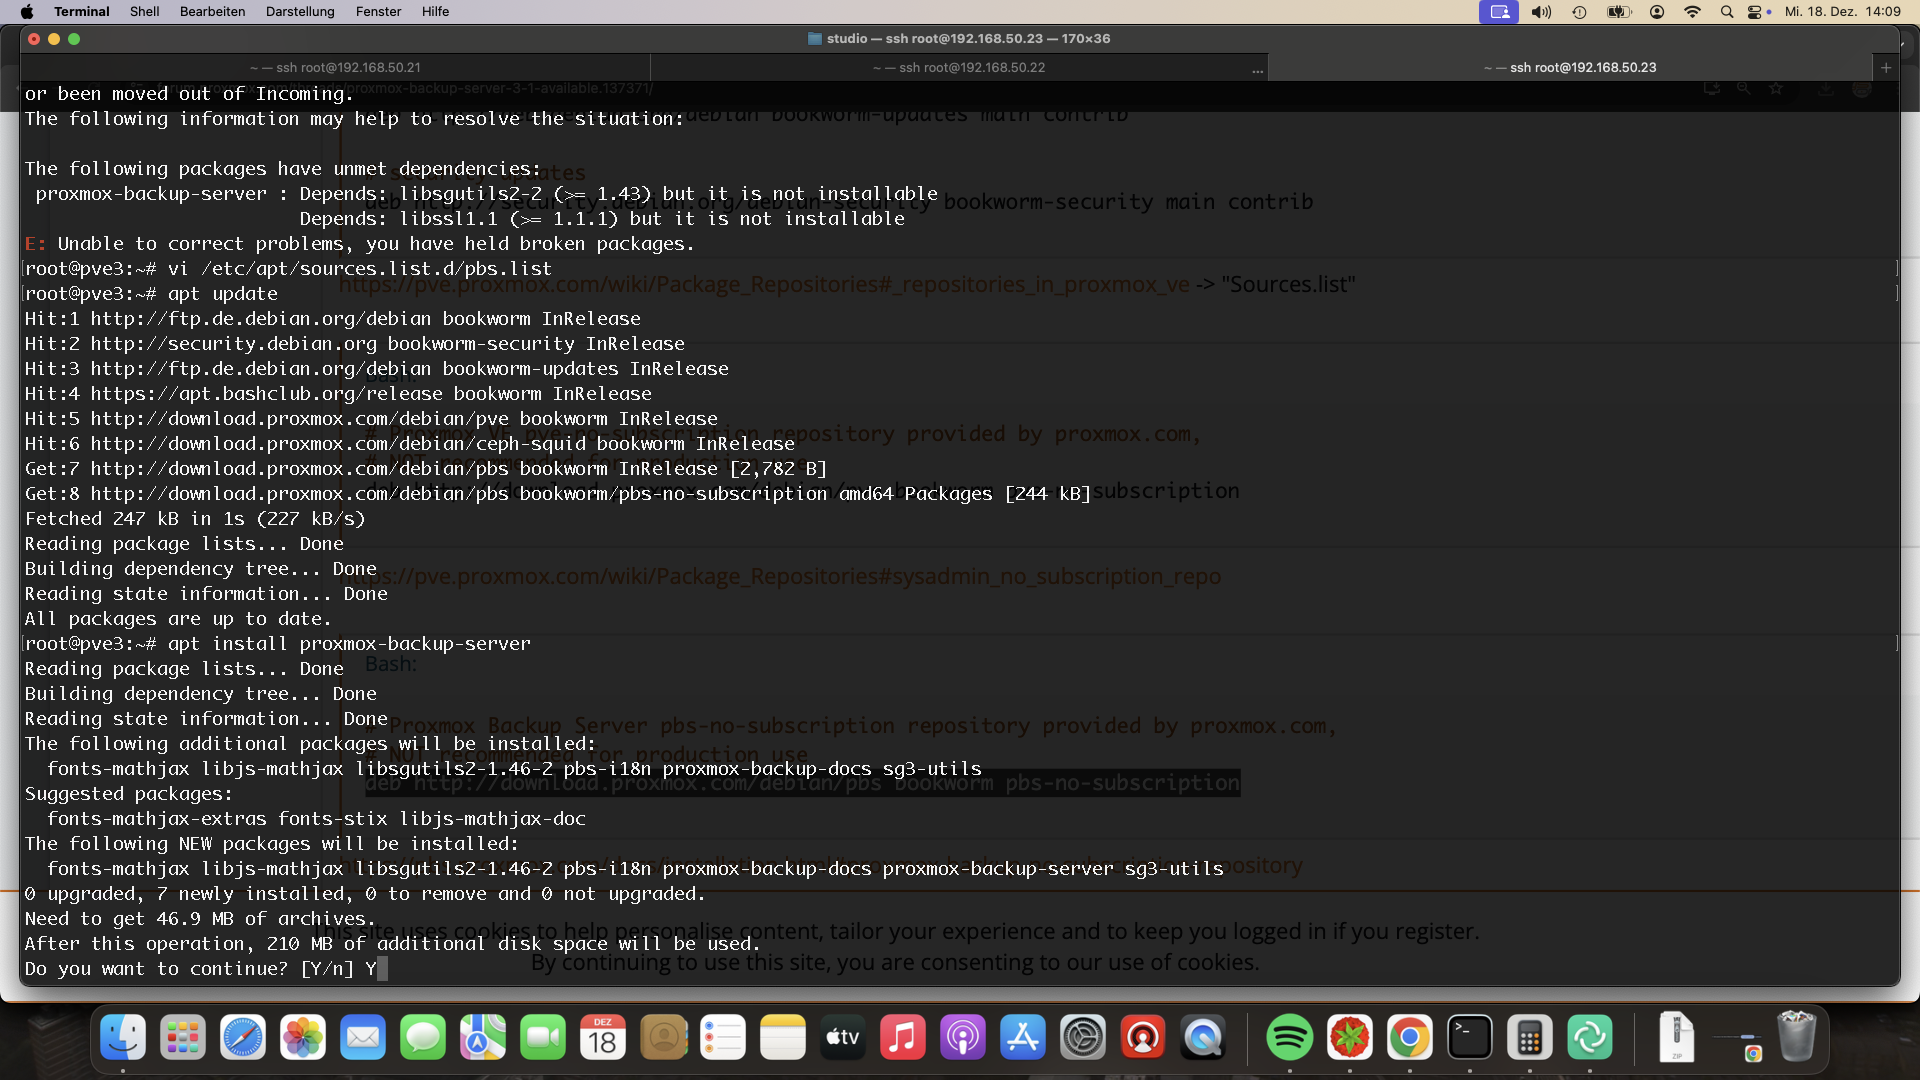Open Finder from the Dock

click(x=123, y=1037)
